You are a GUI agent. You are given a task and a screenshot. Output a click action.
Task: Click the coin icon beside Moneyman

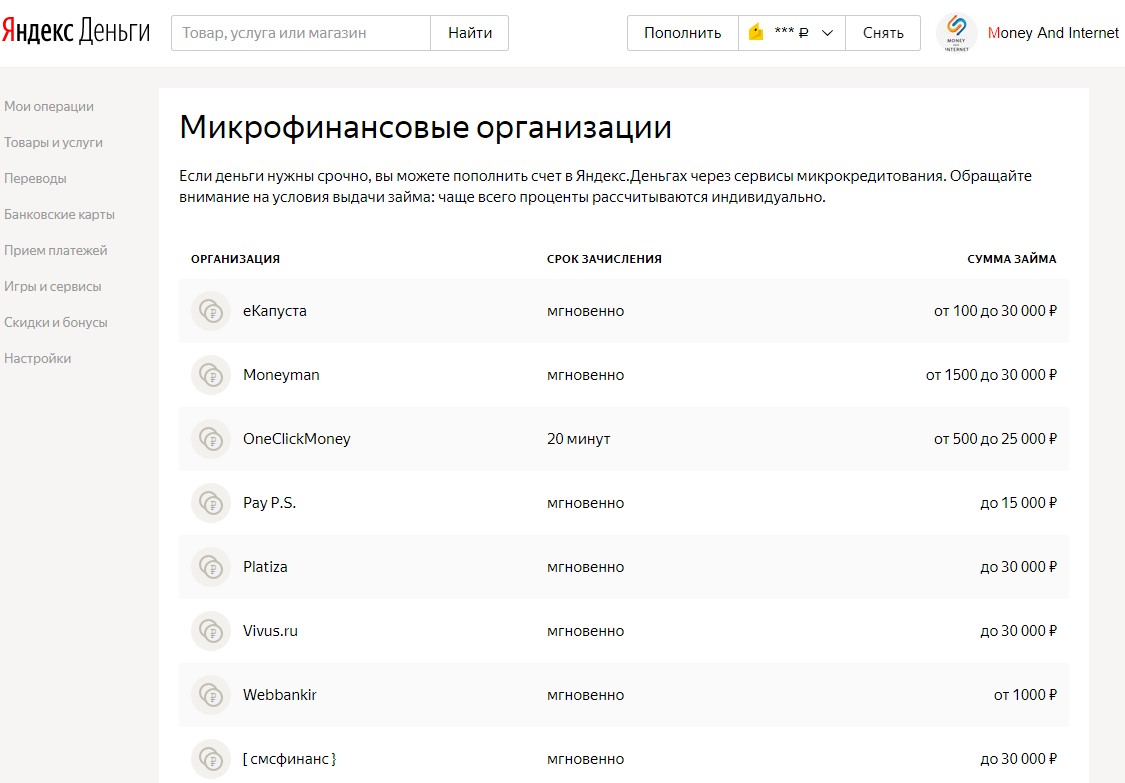211,375
